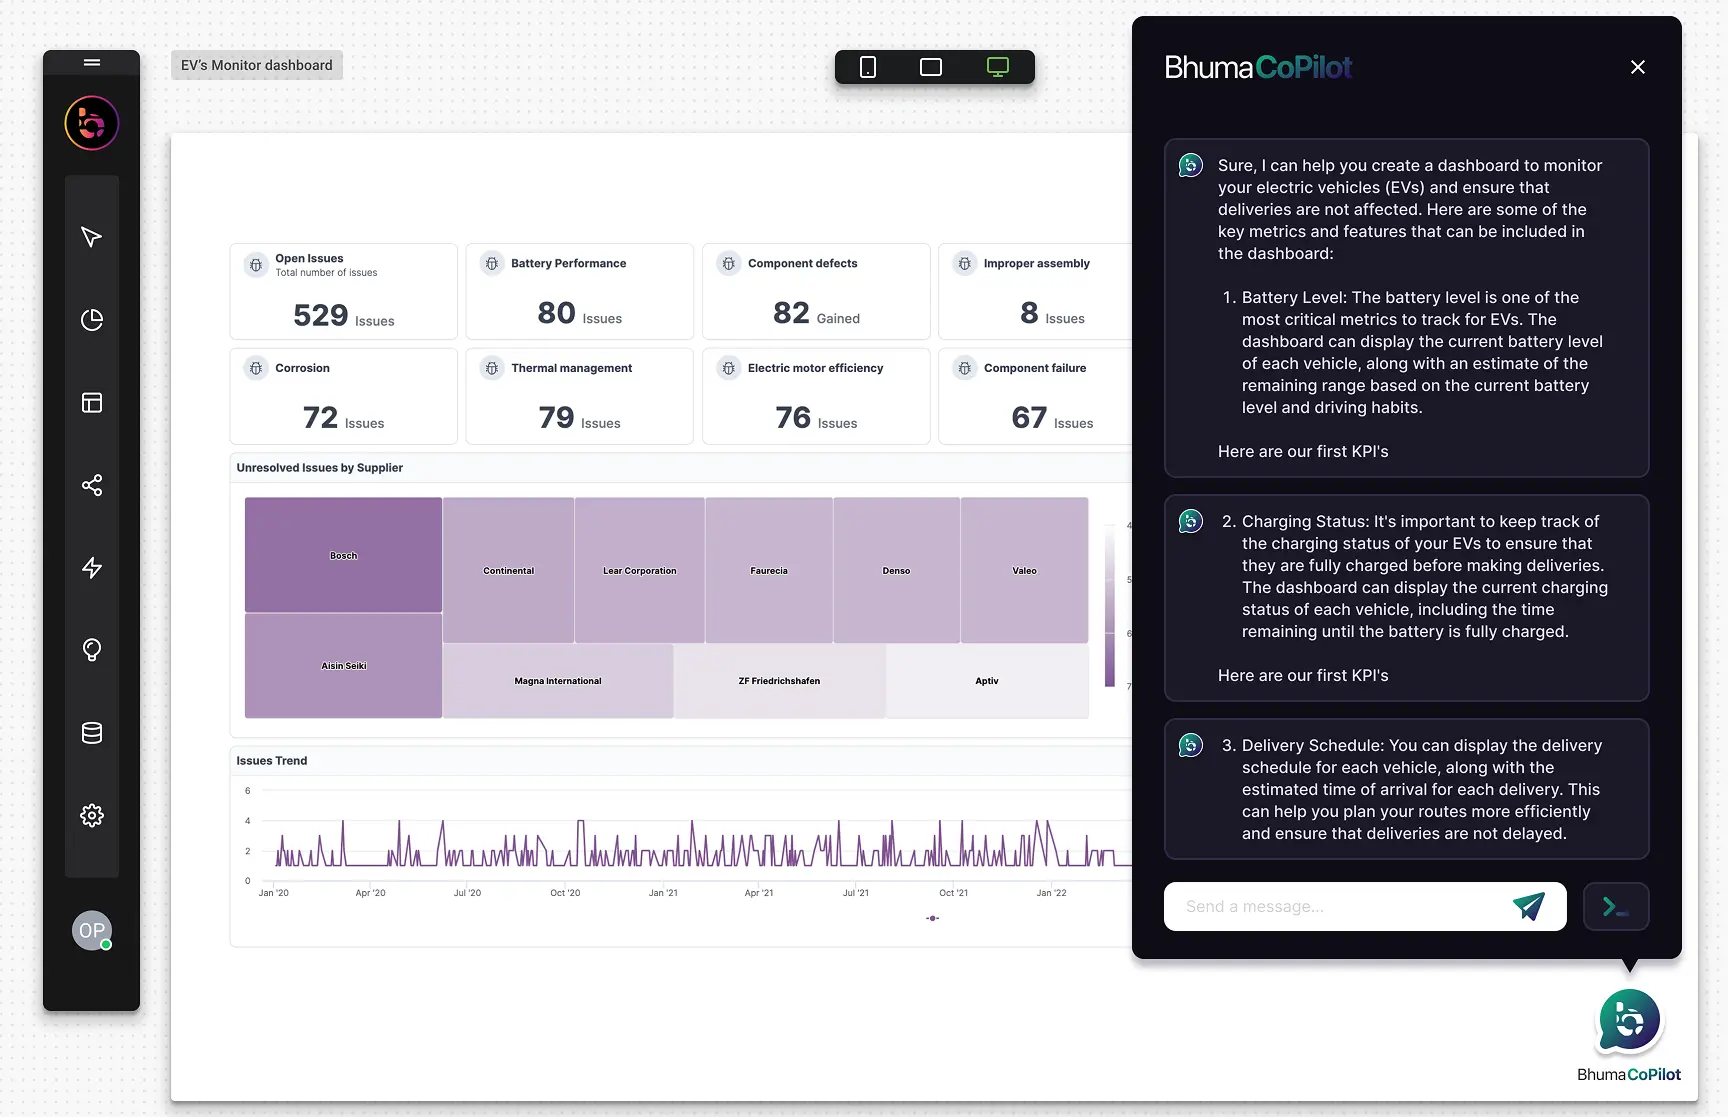1728x1117 pixels.
Task: Click the 80 Issues value
Action: [579, 314]
